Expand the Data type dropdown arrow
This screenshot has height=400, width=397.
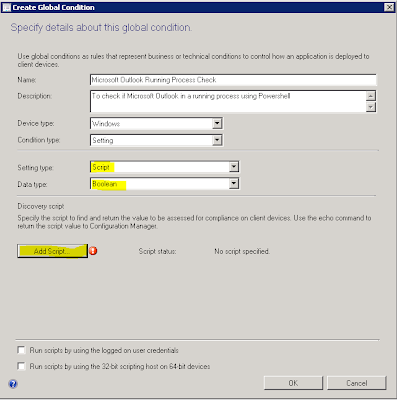(x=234, y=183)
